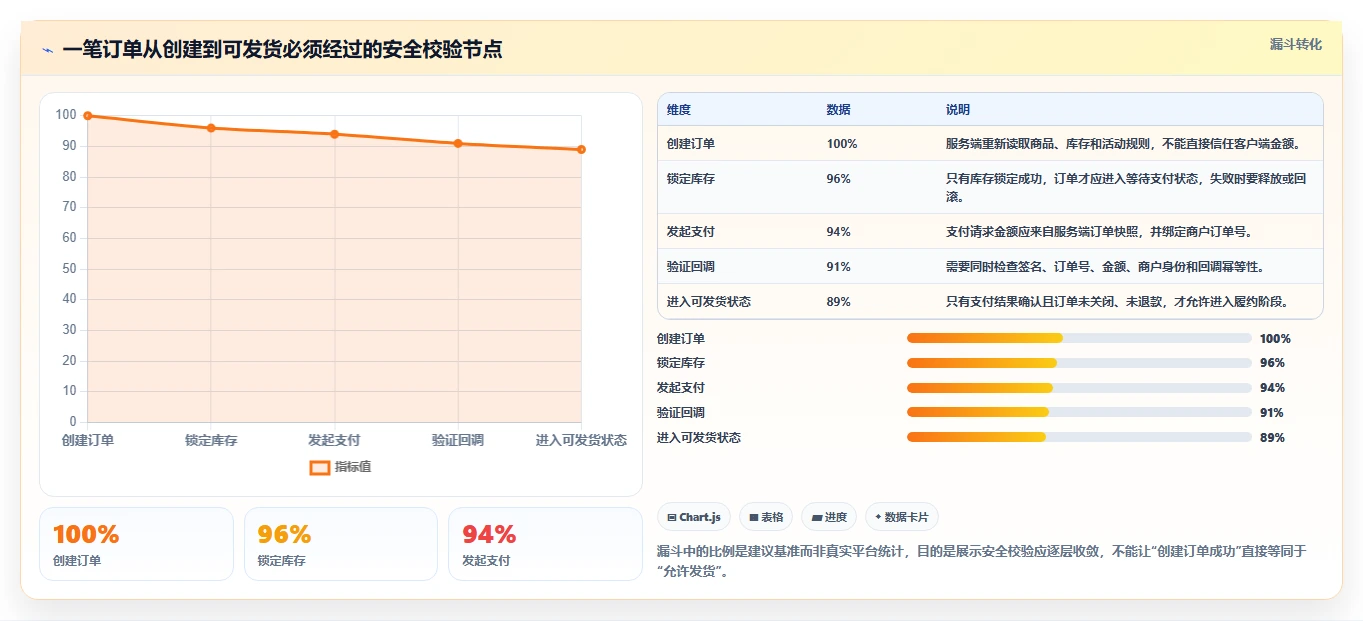Image resolution: width=1363 pixels, height=621 pixels.
Task: Click the description starting 只有支付结果确认
Action: [1118, 302]
